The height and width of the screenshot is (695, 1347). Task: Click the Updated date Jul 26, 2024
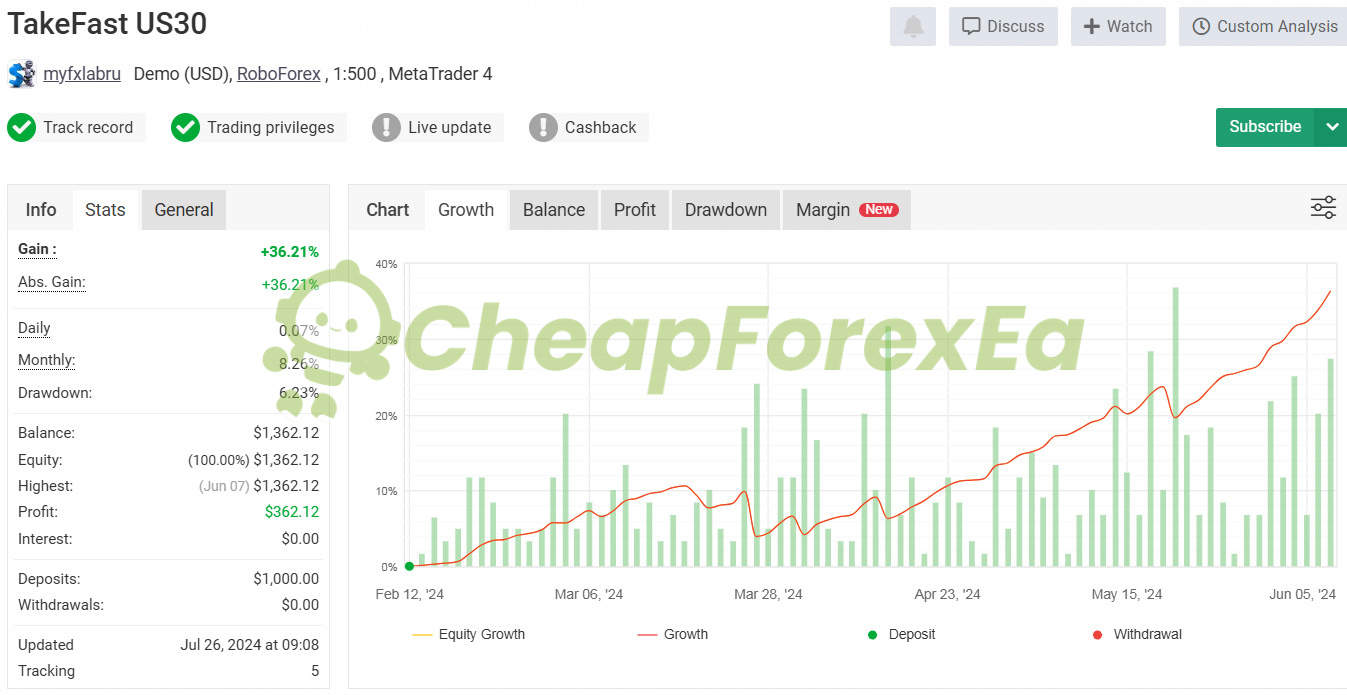(250, 645)
